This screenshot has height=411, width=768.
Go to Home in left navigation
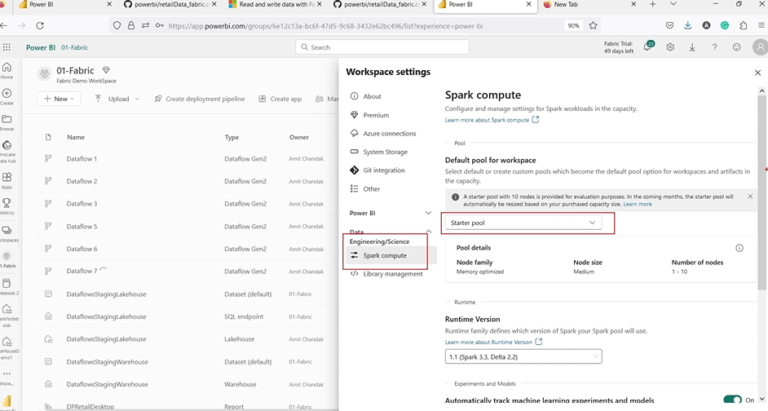(7, 71)
